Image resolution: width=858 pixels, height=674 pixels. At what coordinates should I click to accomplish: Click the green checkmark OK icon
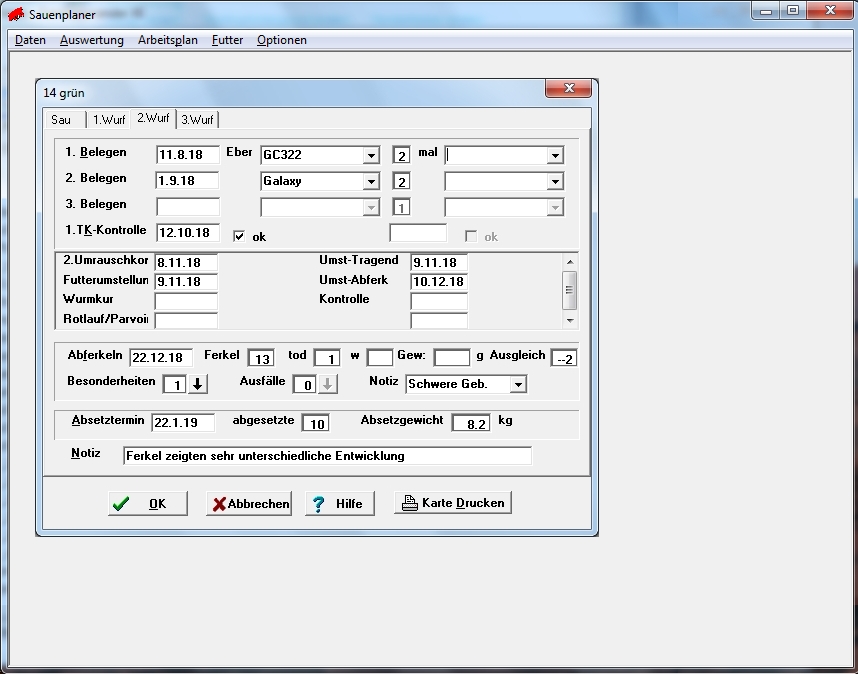[121, 504]
